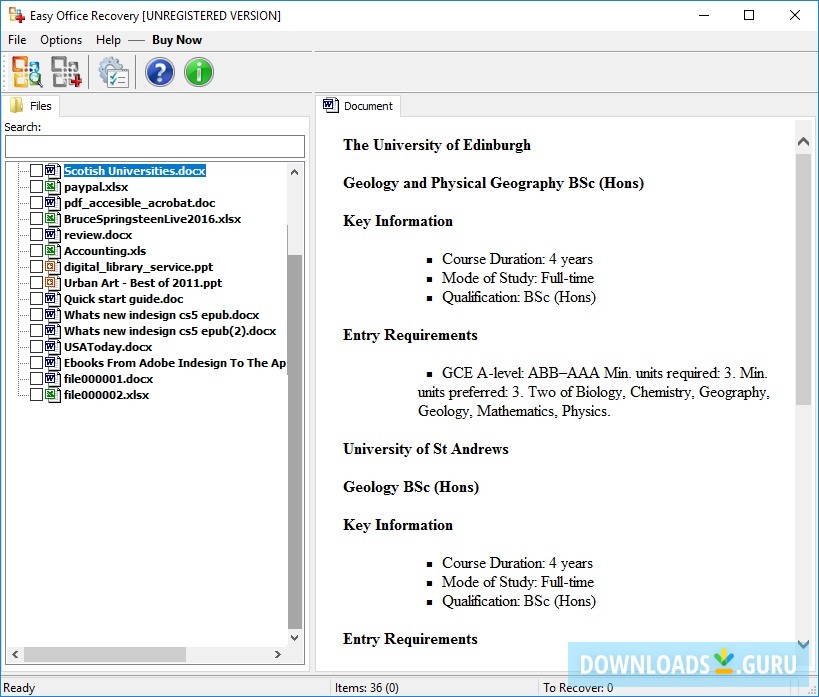Click the Word icon next to pdf_accesible_acrobat.doc
This screenshot has width=819, height=697.
[x=51, y=203]
